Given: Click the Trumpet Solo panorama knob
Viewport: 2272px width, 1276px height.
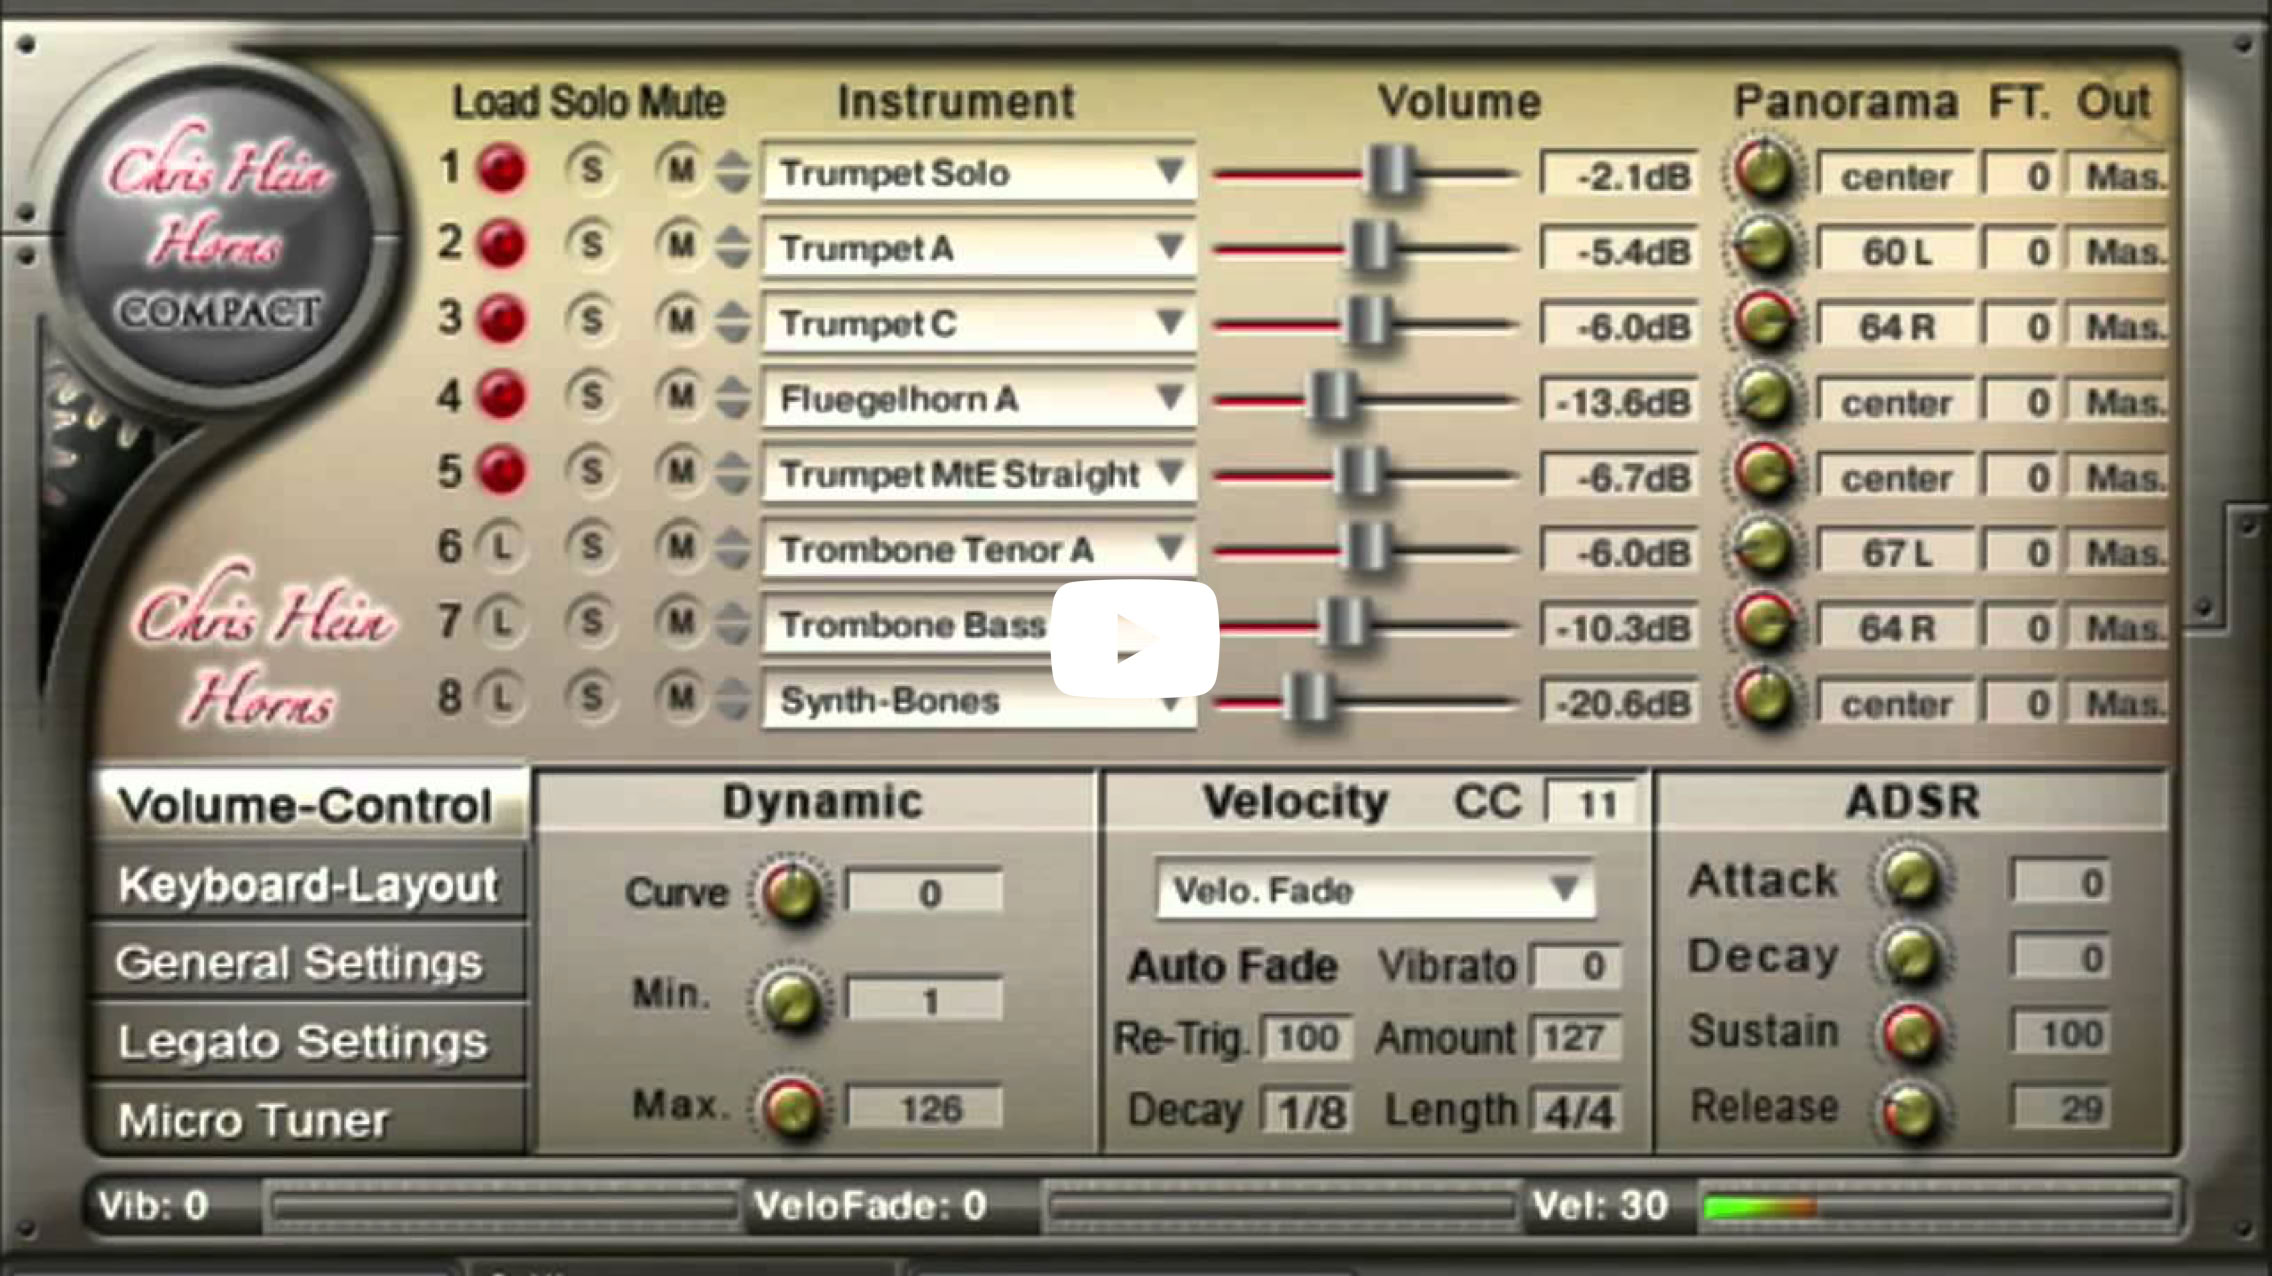Looking at the screenshot, I should tap(1765, 171).
